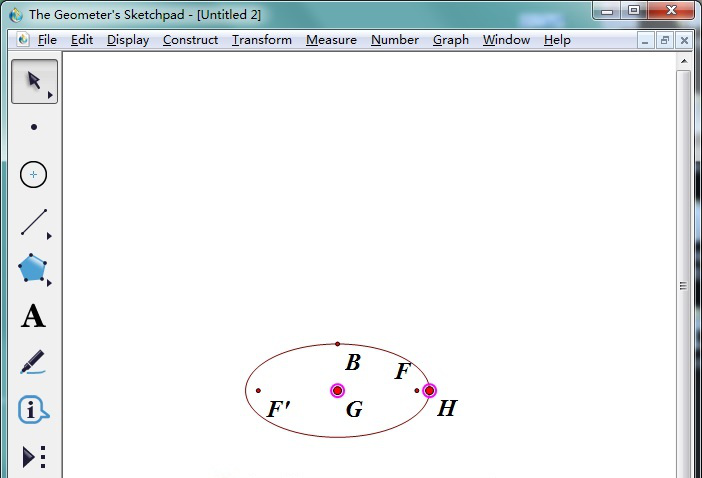
Task: Minimize the Untitled 2 document window
Action: pyautogui.click(x=645, y=41)
